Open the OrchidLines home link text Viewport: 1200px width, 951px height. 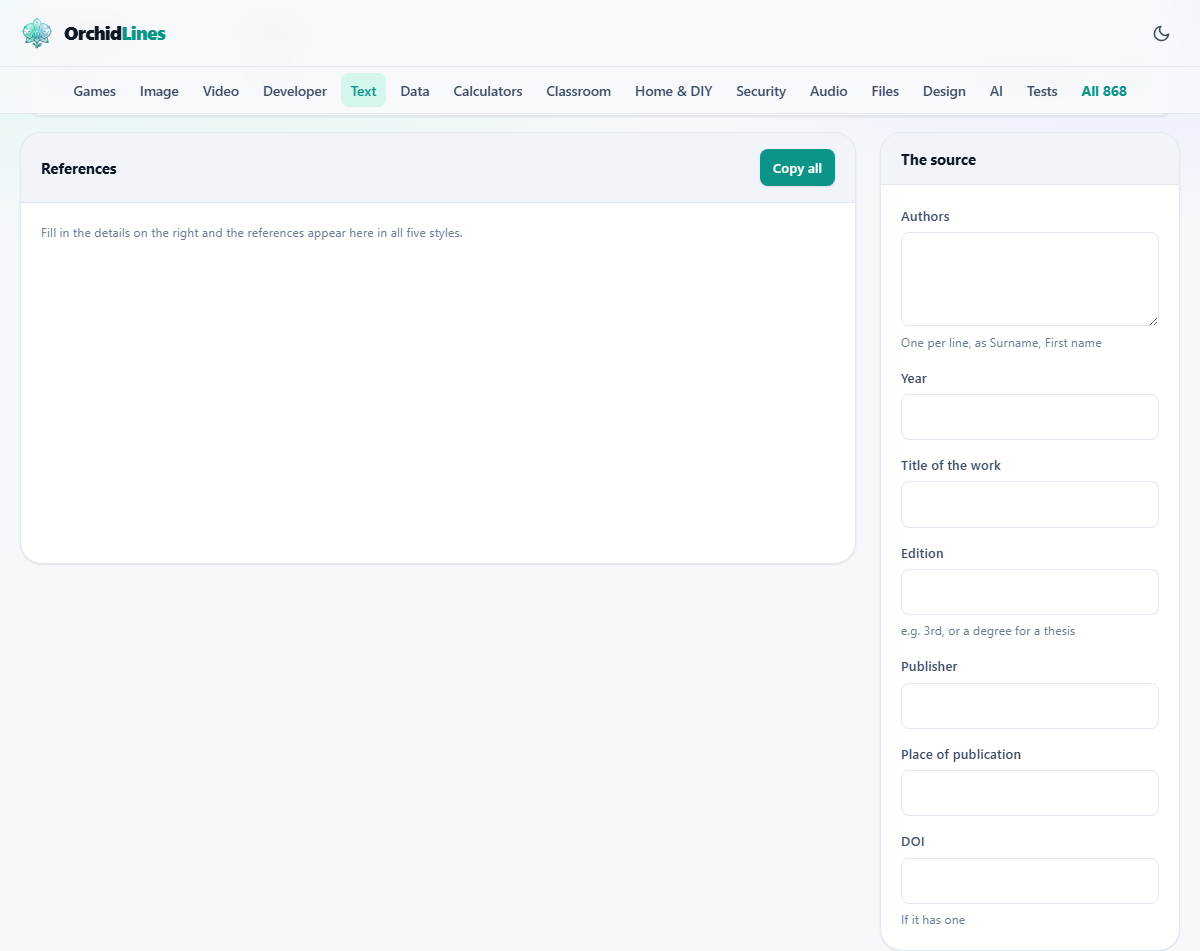click(115, 33)
